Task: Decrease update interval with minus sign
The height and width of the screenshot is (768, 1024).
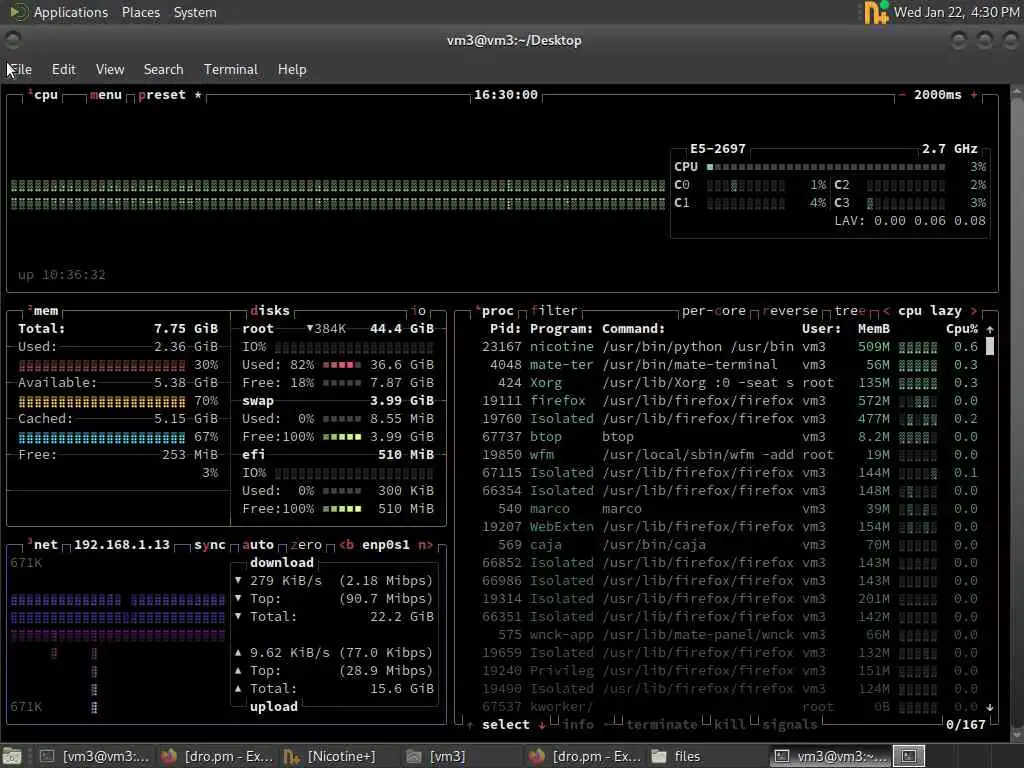Action: click(x=902, y=95)
